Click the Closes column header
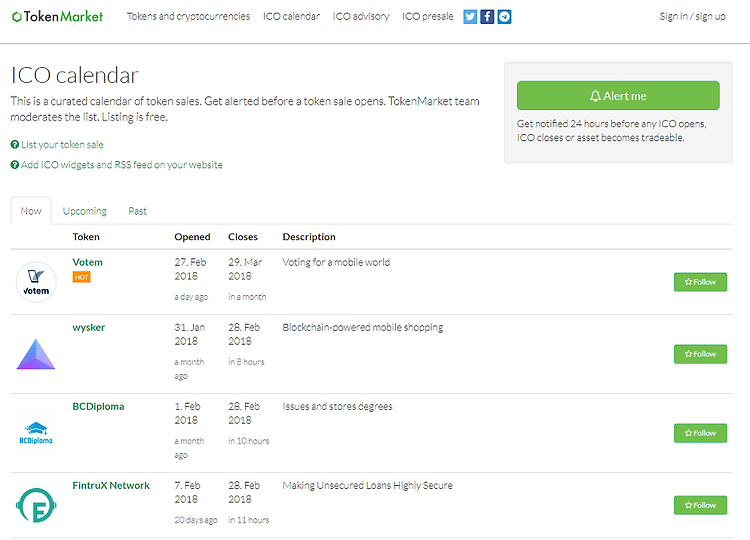The image size is (750, 540). point(243,237)
